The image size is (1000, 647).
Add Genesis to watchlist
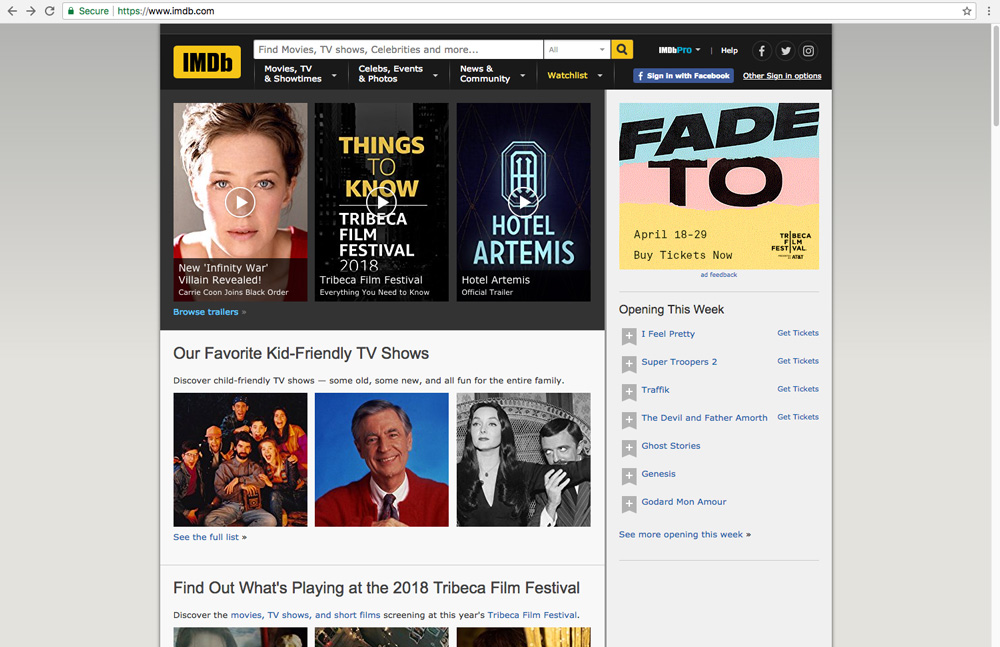629,476
